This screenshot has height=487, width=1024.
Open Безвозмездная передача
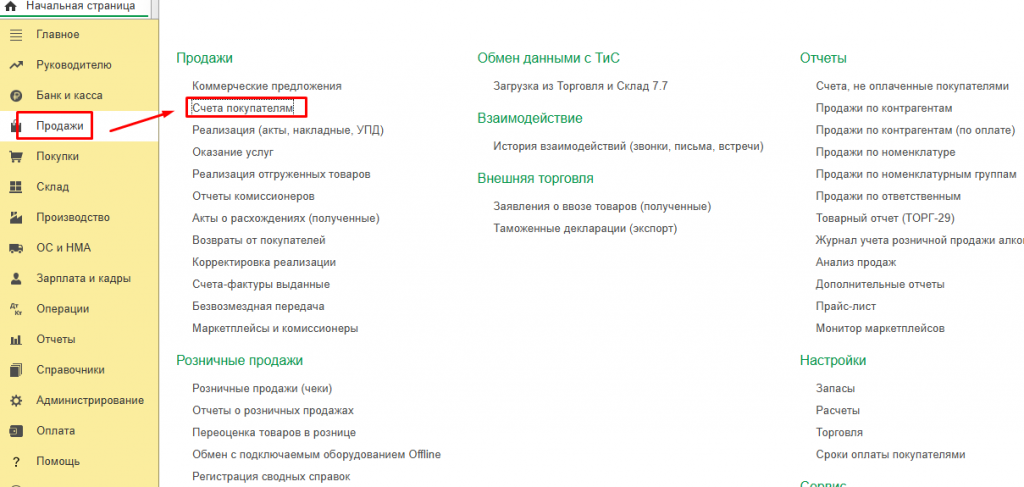point(259,306)
